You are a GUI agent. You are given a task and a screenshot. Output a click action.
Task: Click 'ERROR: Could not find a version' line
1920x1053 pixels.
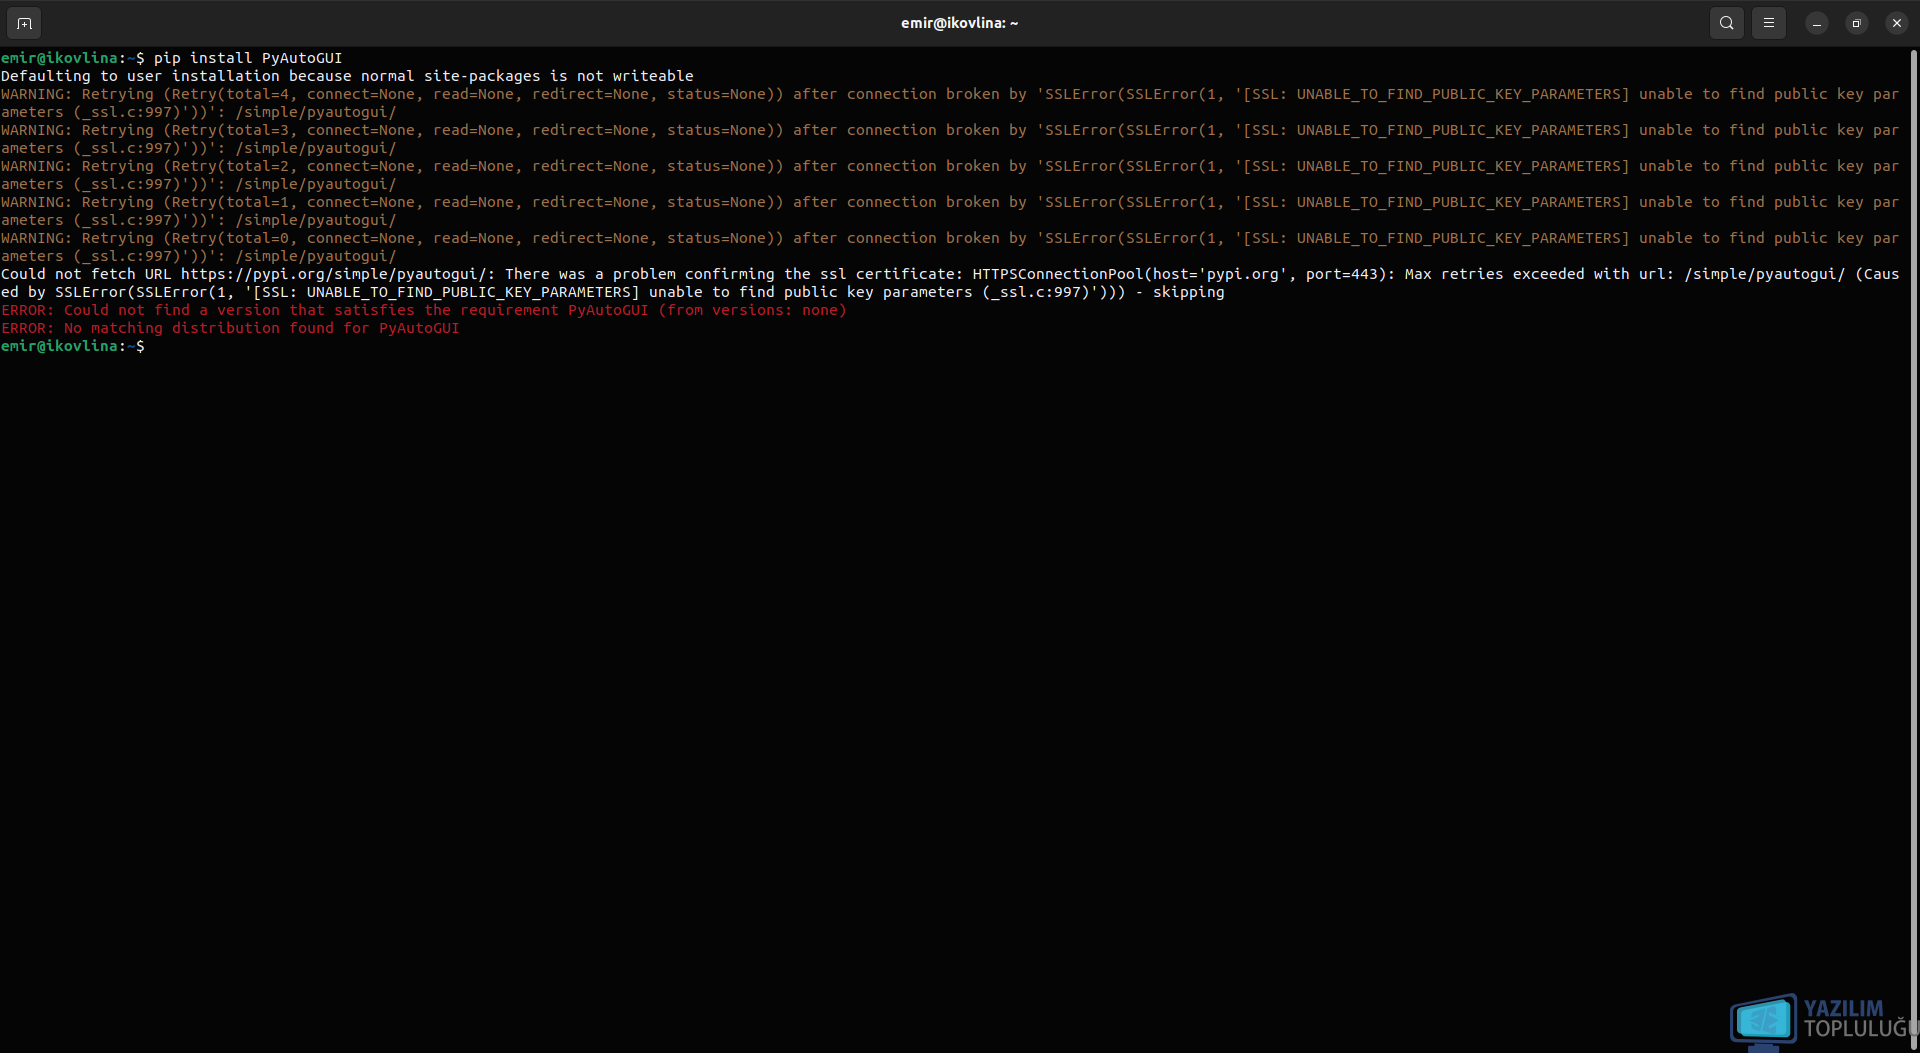point(424,310)
